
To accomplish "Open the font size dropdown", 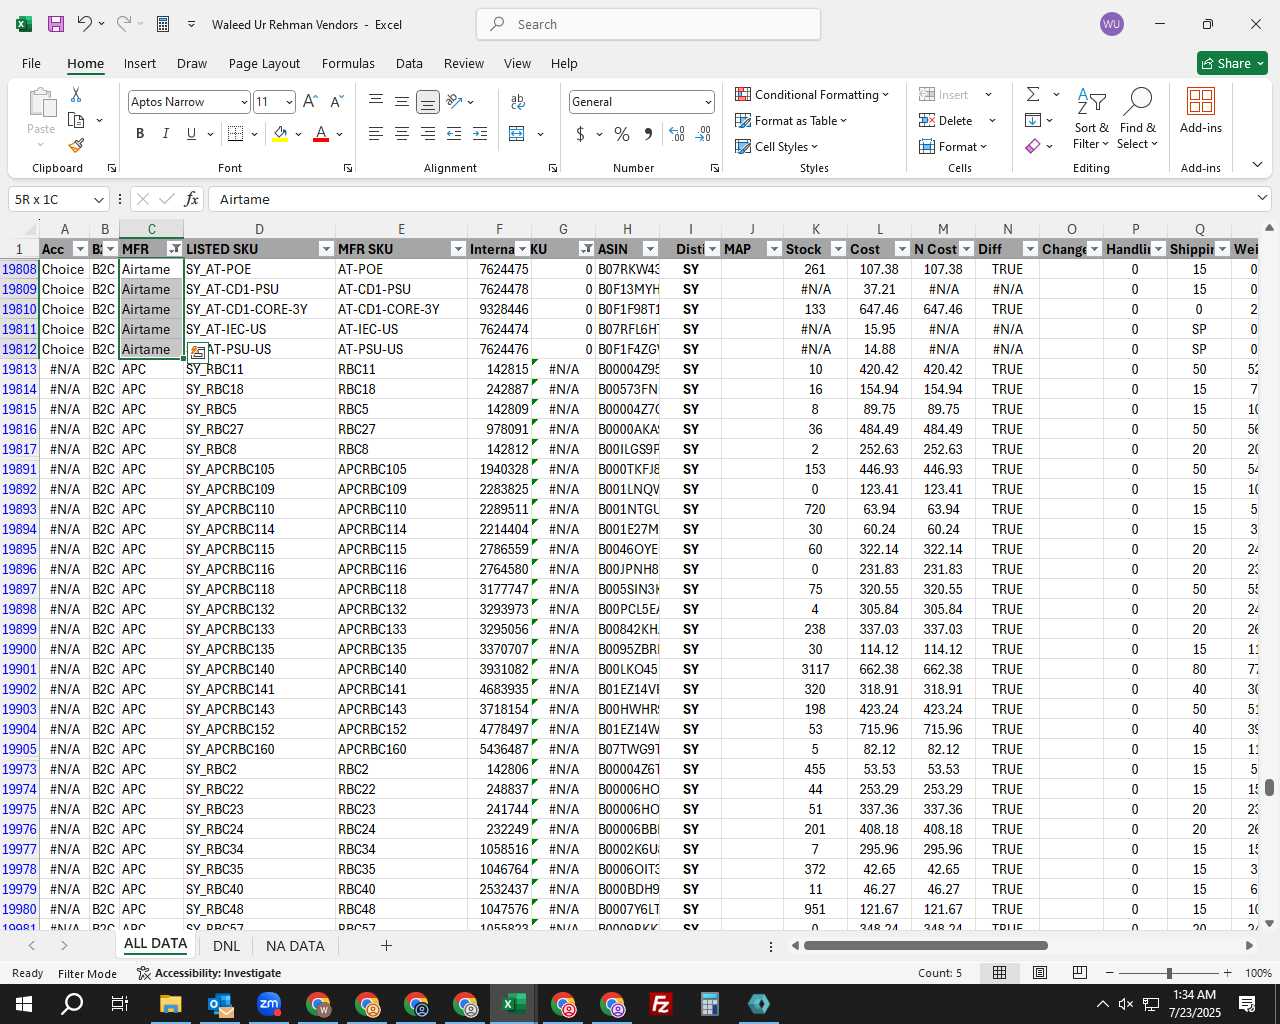I will pos(289,102).
